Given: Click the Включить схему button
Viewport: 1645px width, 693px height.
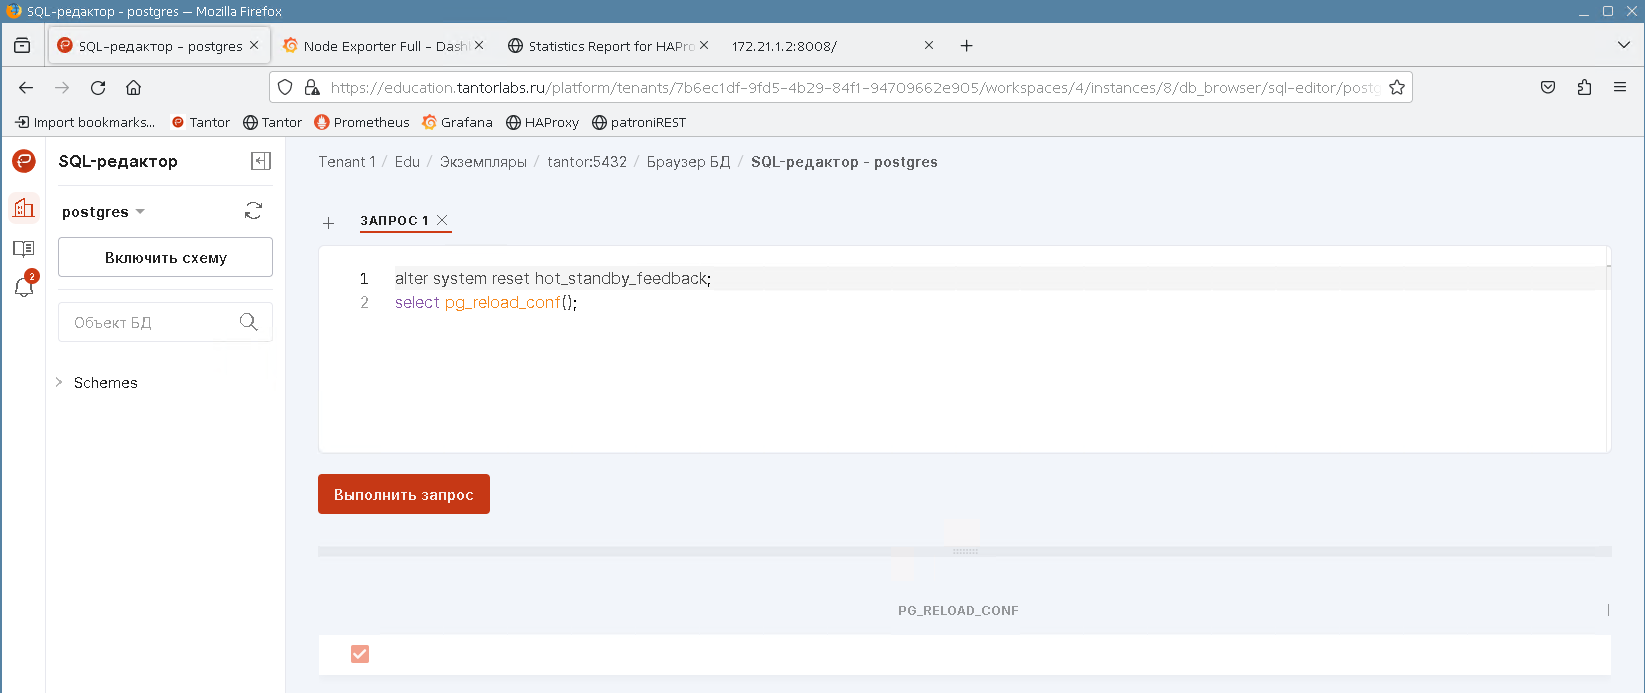Looking at the screenshot, I should click(165, 257).
